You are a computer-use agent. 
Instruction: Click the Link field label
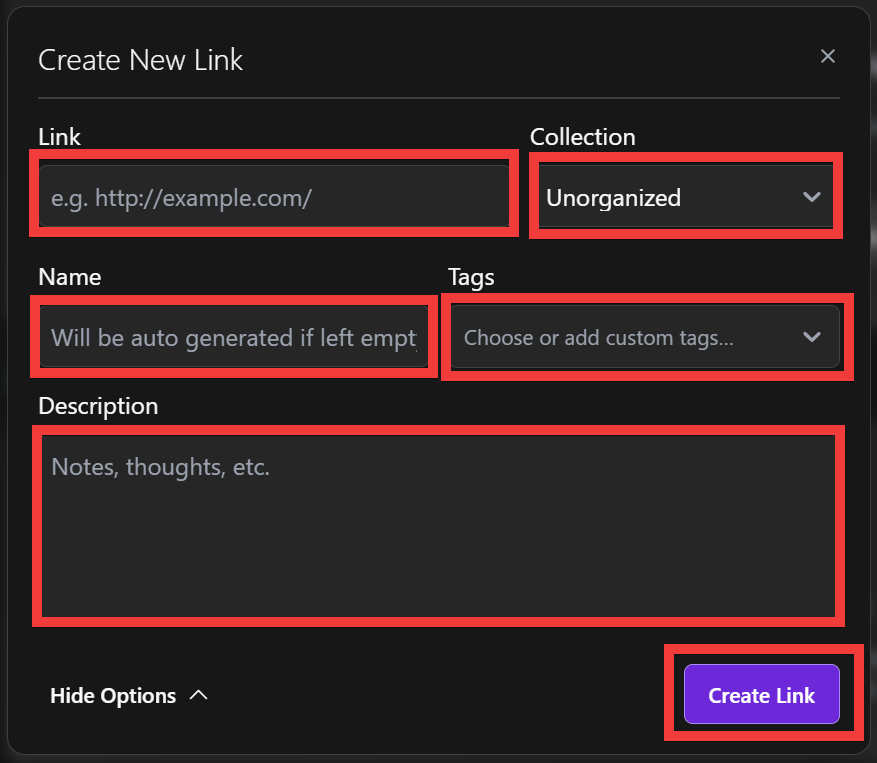click(x=59, y=137)
